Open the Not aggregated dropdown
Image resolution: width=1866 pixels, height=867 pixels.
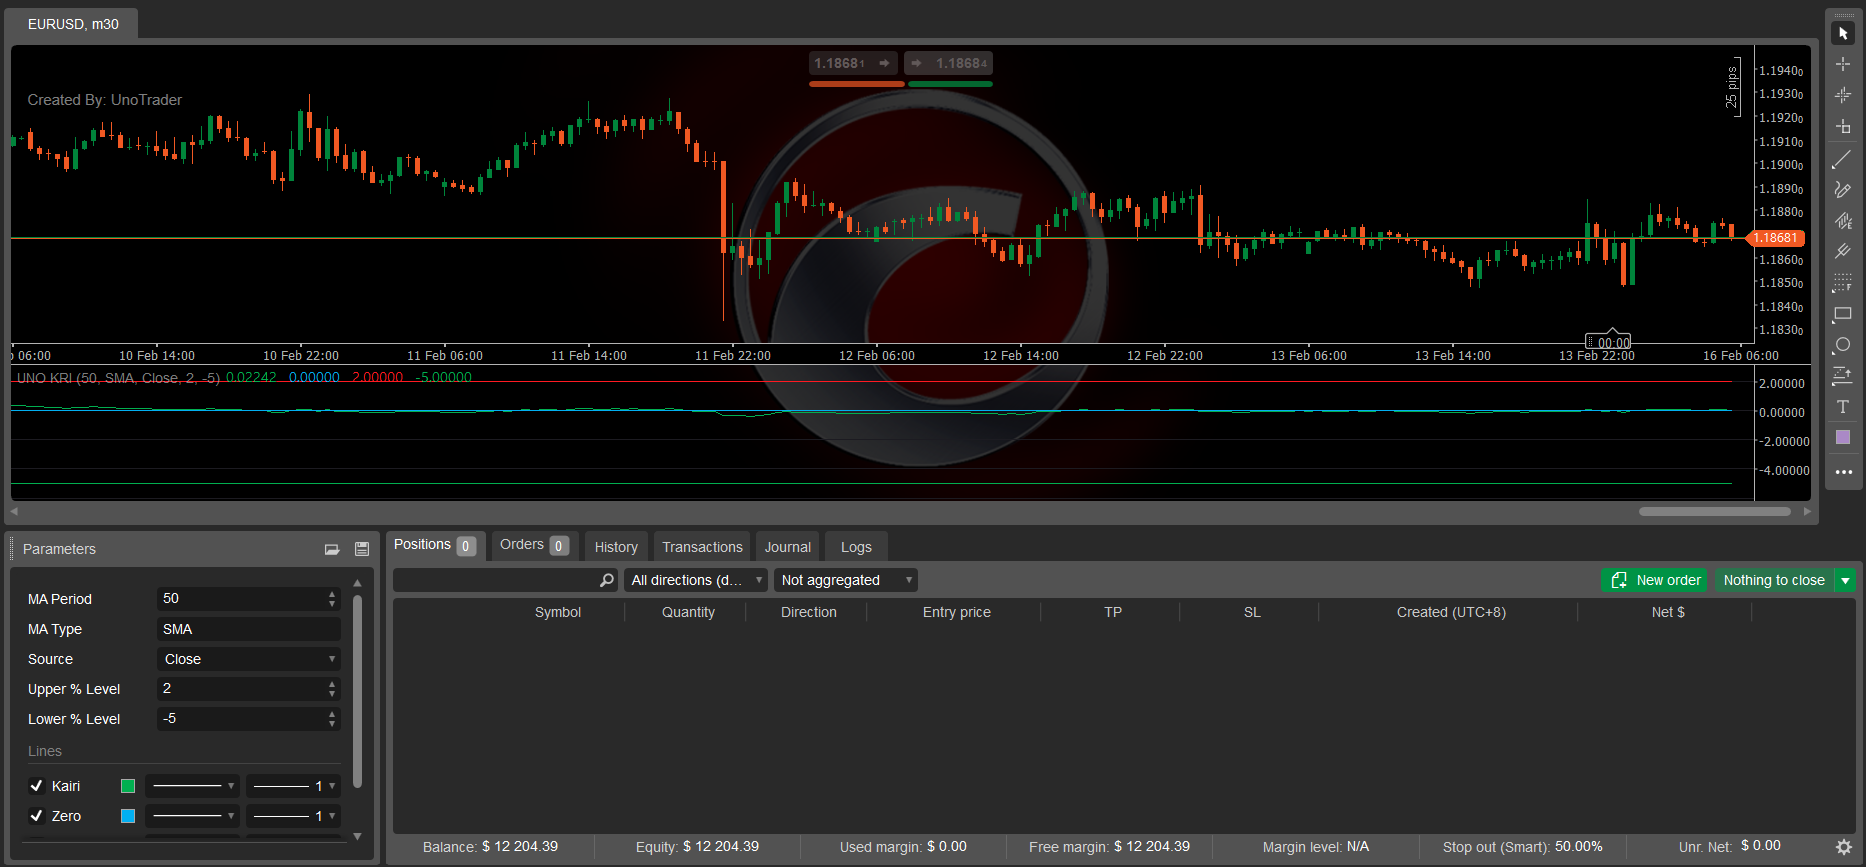[x=845, y=580]
